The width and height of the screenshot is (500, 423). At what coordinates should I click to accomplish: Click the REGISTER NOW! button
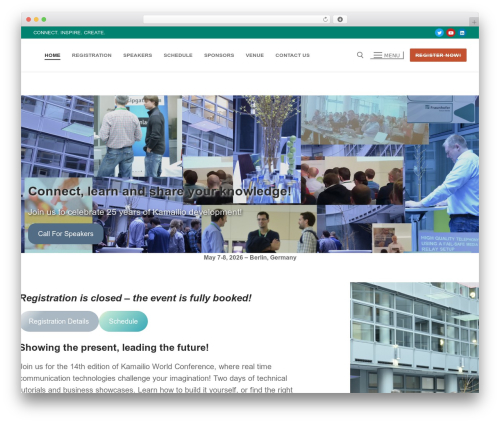438,55
